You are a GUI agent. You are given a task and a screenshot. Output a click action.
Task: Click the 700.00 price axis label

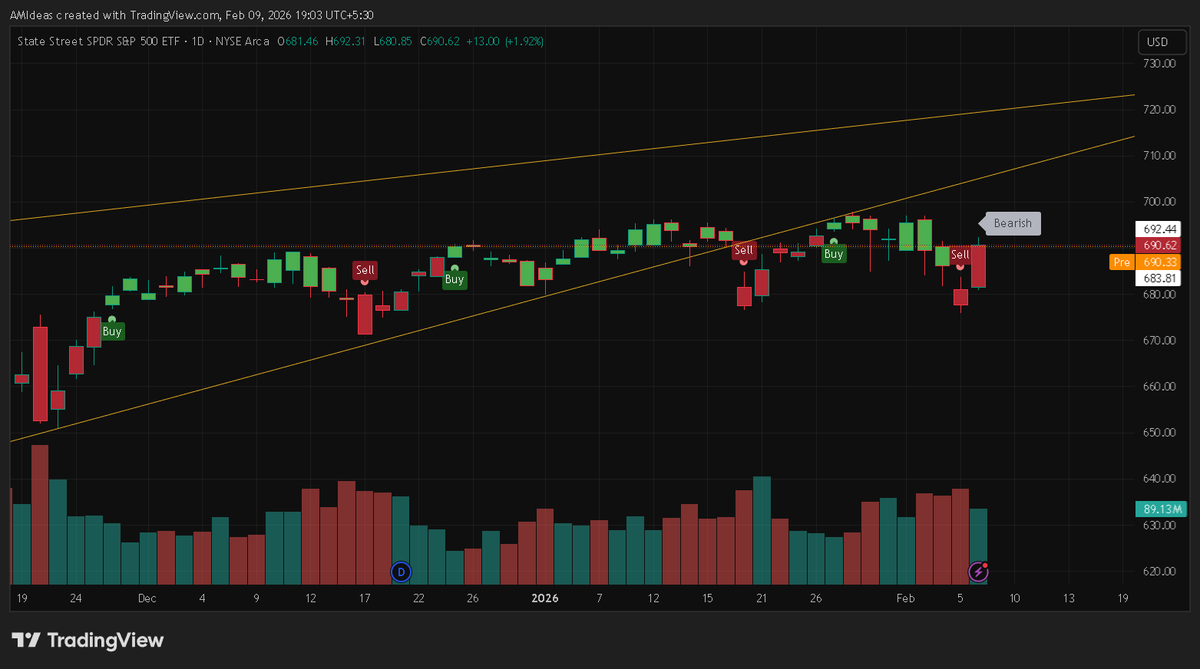point(1160,202)
